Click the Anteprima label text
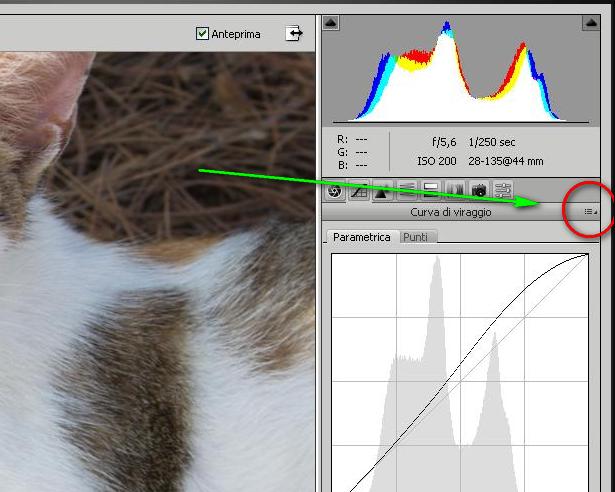 pyautogui.click(x=236, y=34)
